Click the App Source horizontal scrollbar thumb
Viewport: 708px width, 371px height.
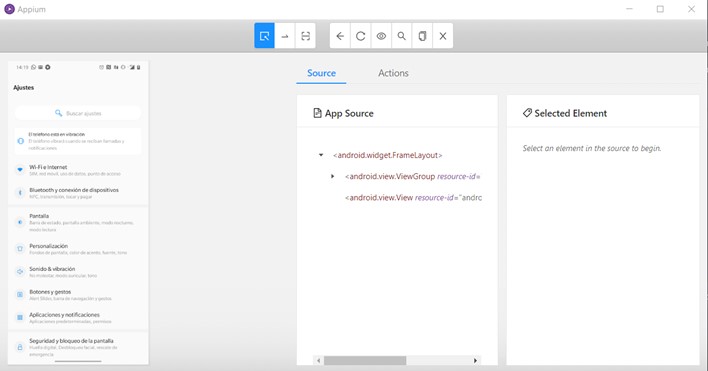coord(365,360)
